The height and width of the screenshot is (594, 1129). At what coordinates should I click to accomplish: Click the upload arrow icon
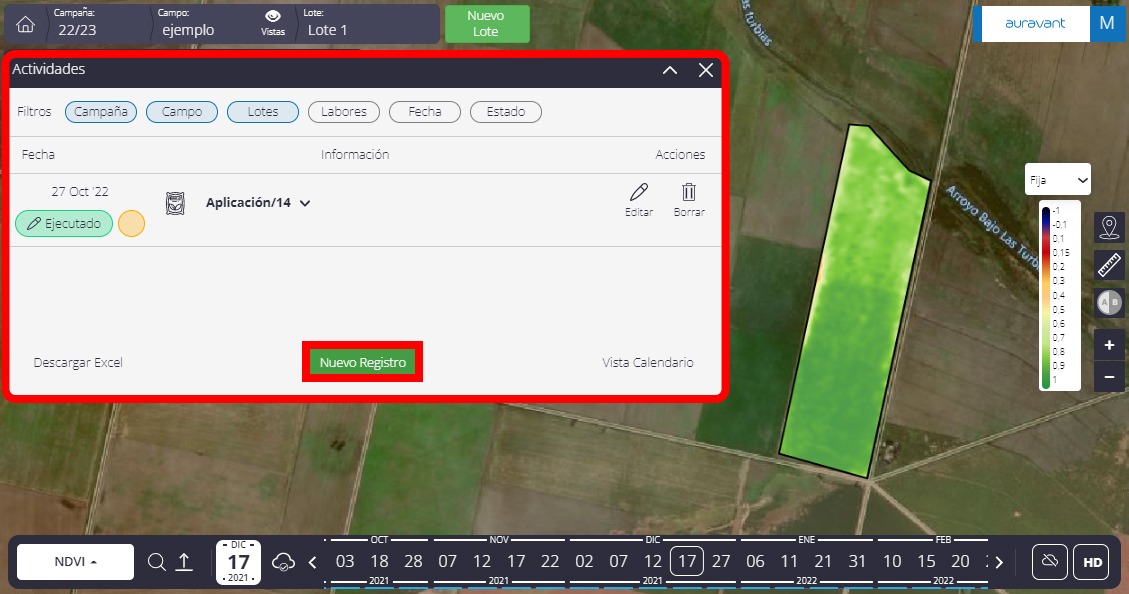184,562
